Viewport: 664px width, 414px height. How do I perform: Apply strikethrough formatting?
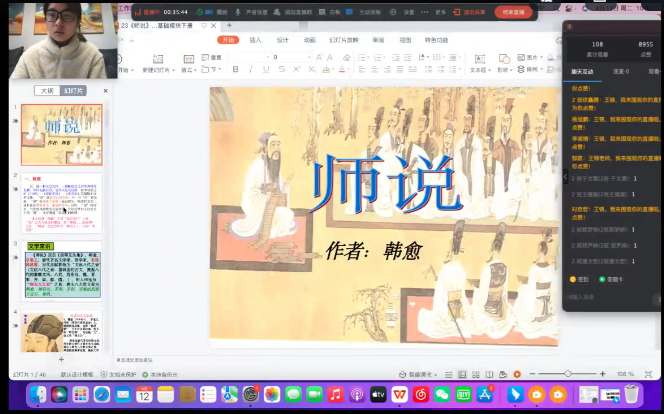[x=282, y=69]
